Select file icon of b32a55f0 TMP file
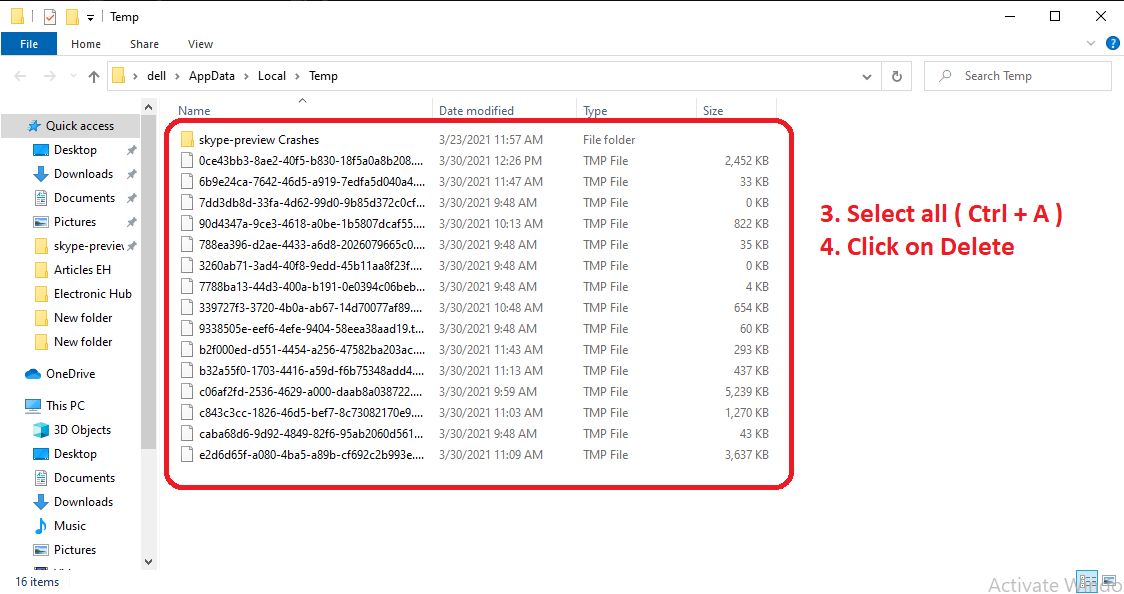Viewport: 1124px width, 594px height. (x=187, y=370)
